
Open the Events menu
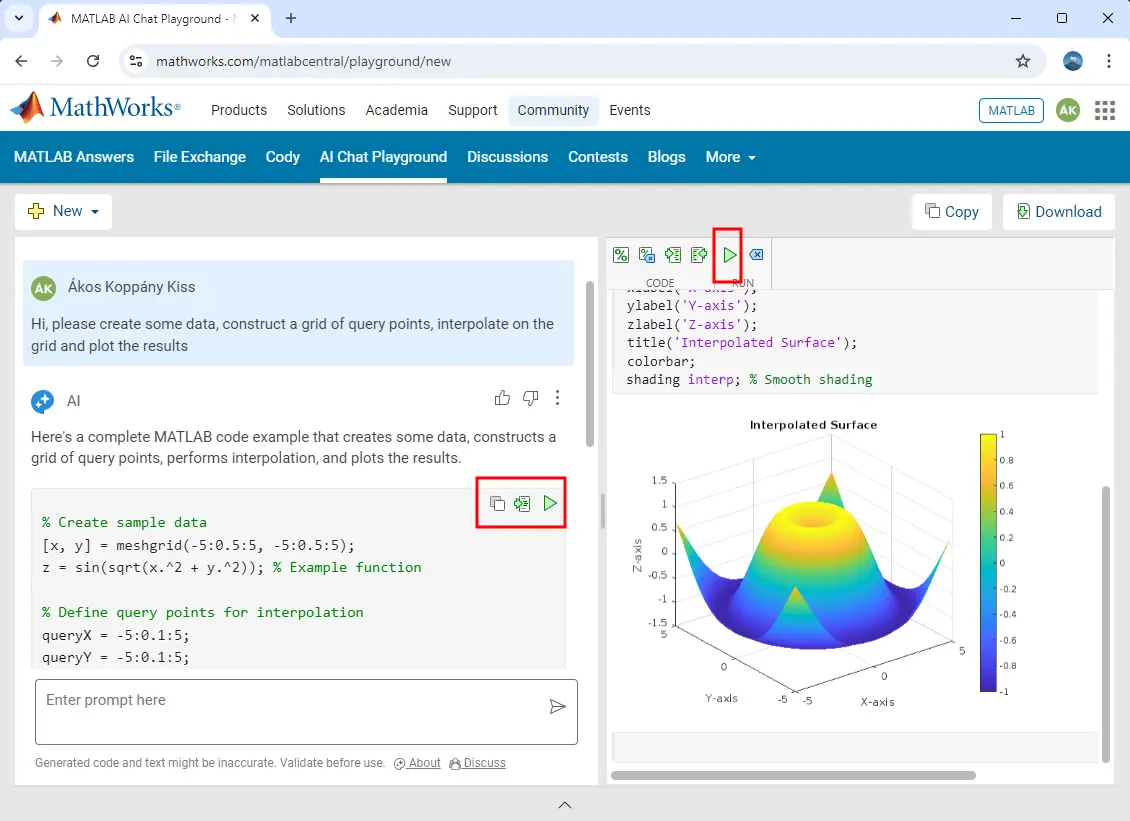click(x=630, y=110)
